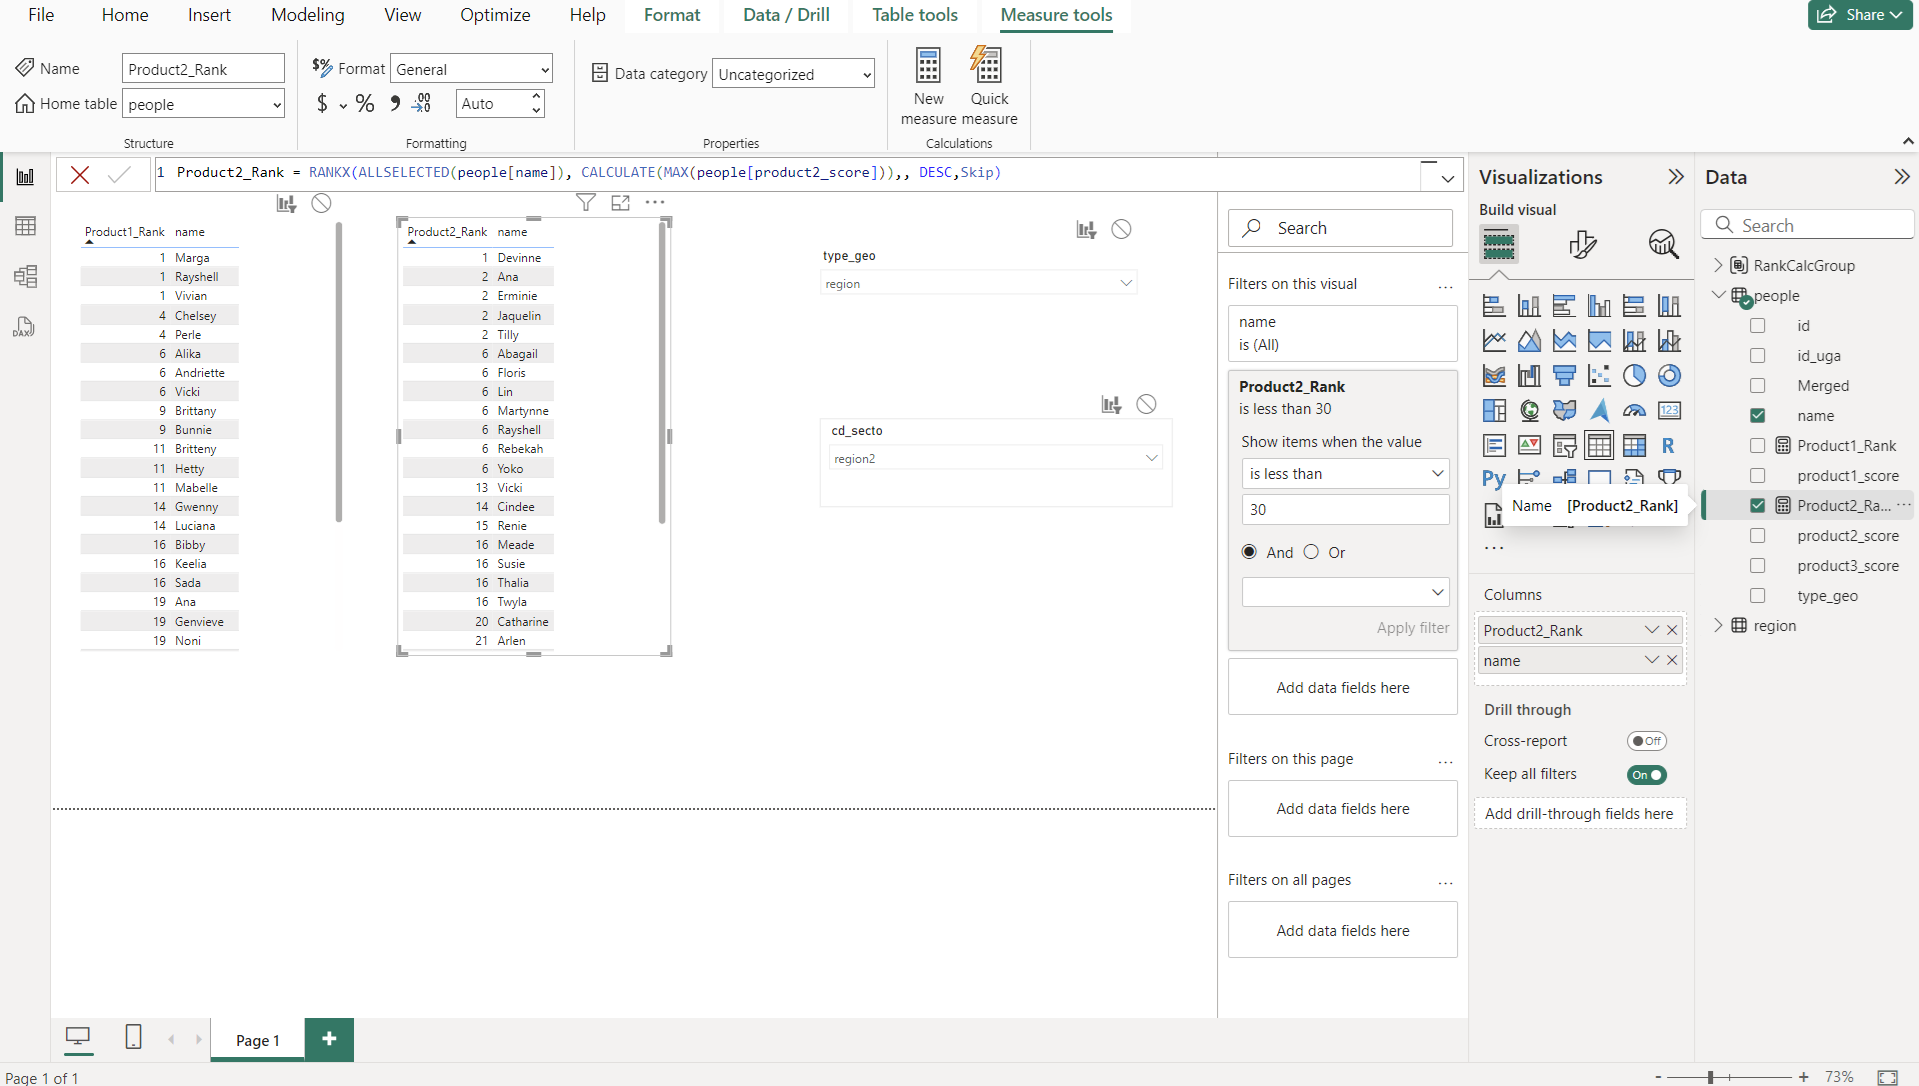Image resolution: width=1919 pixels, height=1086 pixels.
Task: Commit the formula with the checkmark
Action: (119, 175)
